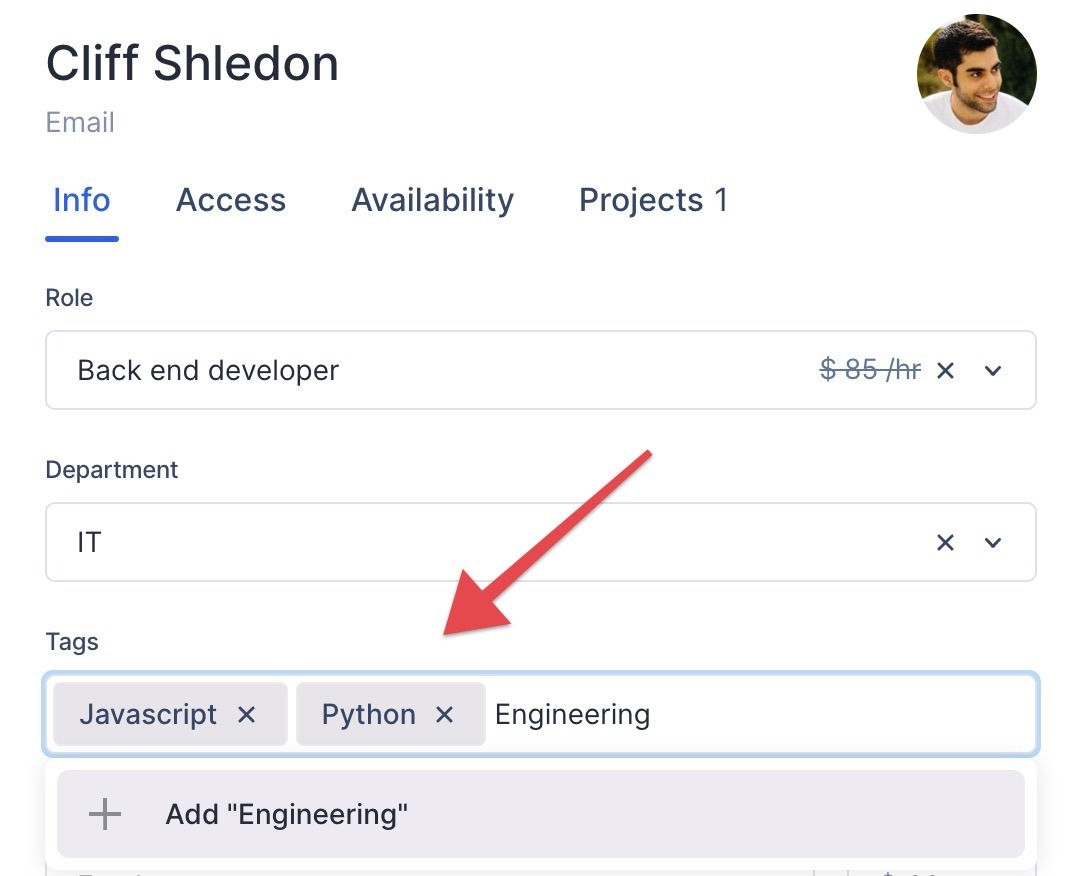Screen dimensions: 1070x876
Task: Open the Role field showing Back end developer
Action: (400, 371)
